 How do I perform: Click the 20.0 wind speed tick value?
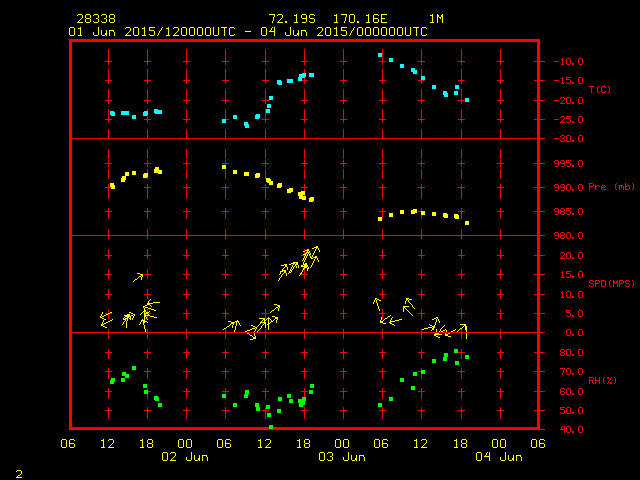tap(571, 256)
